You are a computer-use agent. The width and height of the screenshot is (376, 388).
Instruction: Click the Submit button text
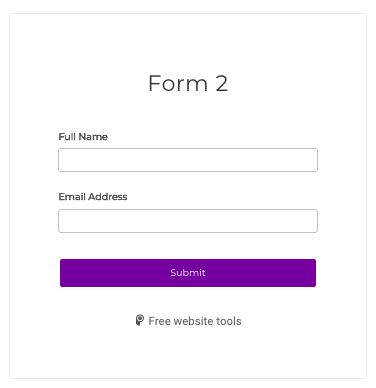(188, 273)
